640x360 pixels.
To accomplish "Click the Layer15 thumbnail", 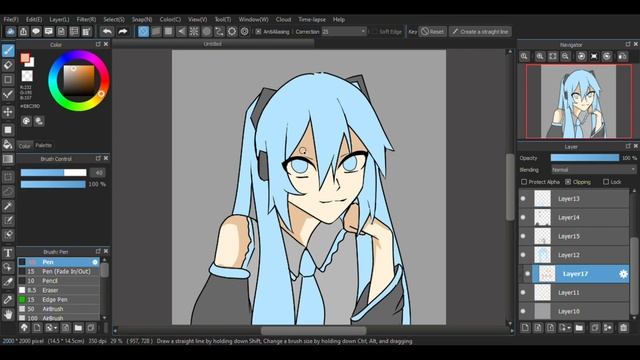I will pos(542,236).
